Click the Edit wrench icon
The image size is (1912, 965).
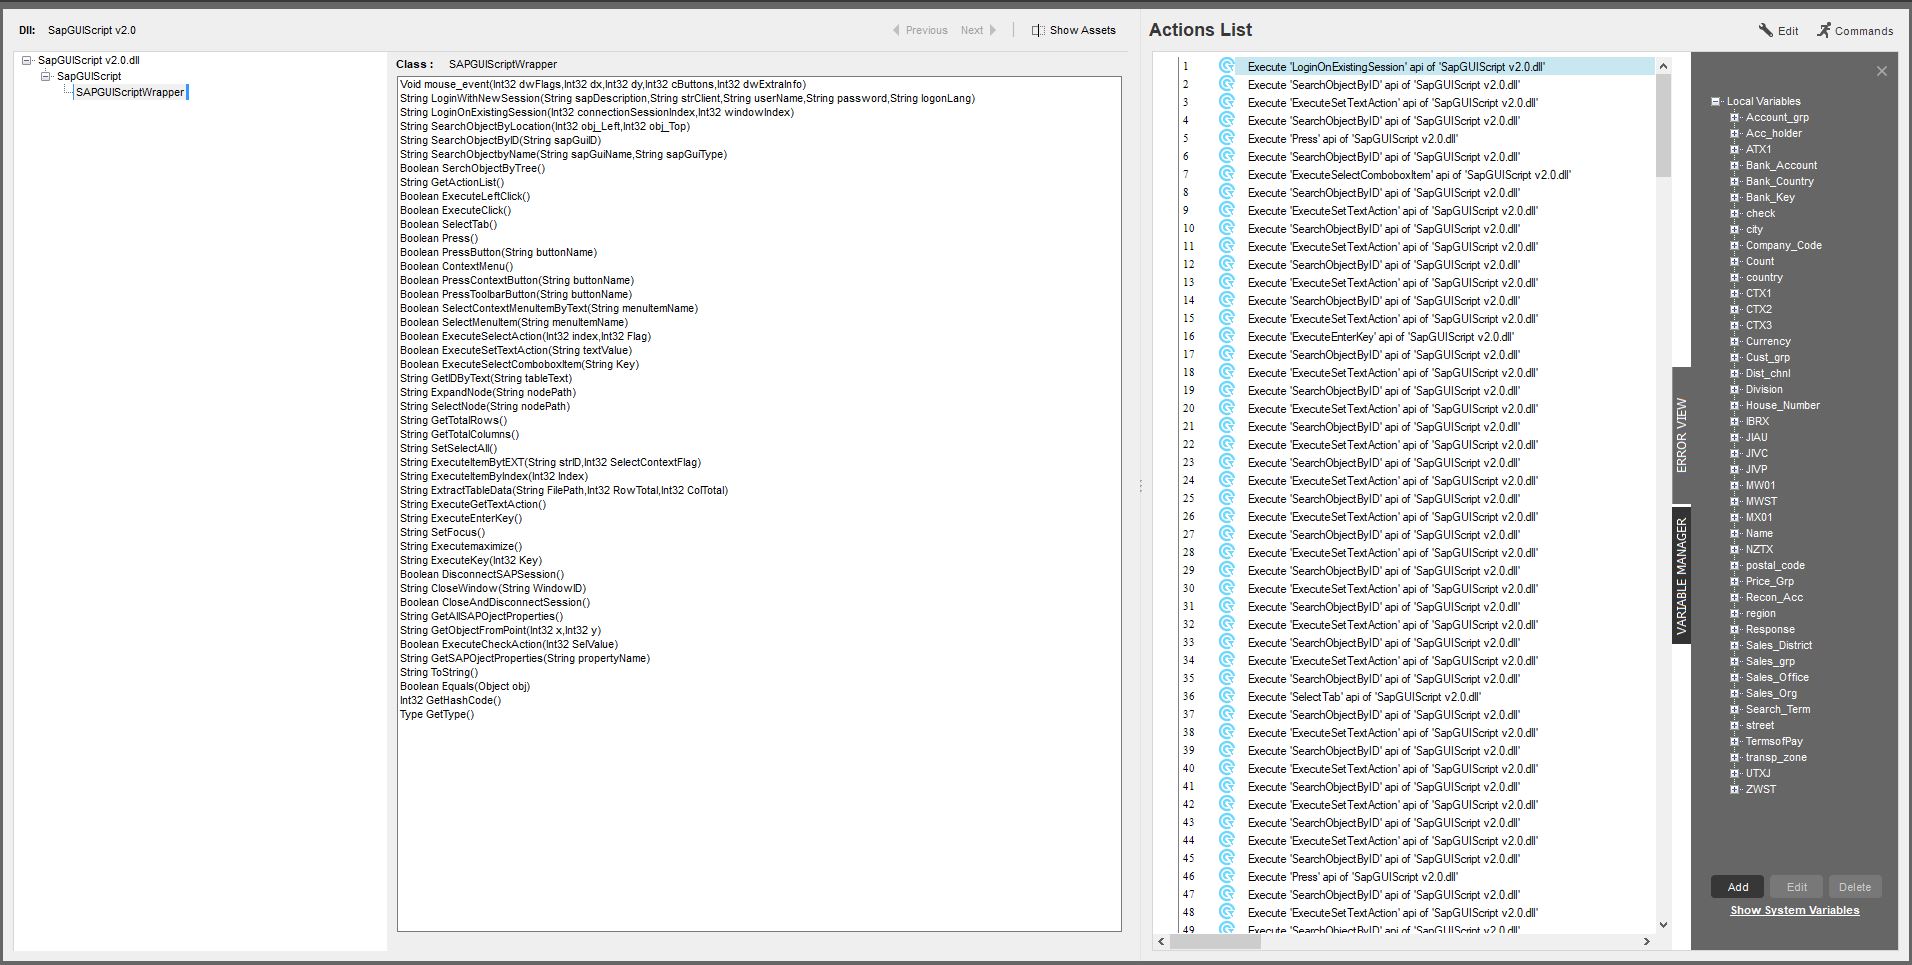(1766, 30)
